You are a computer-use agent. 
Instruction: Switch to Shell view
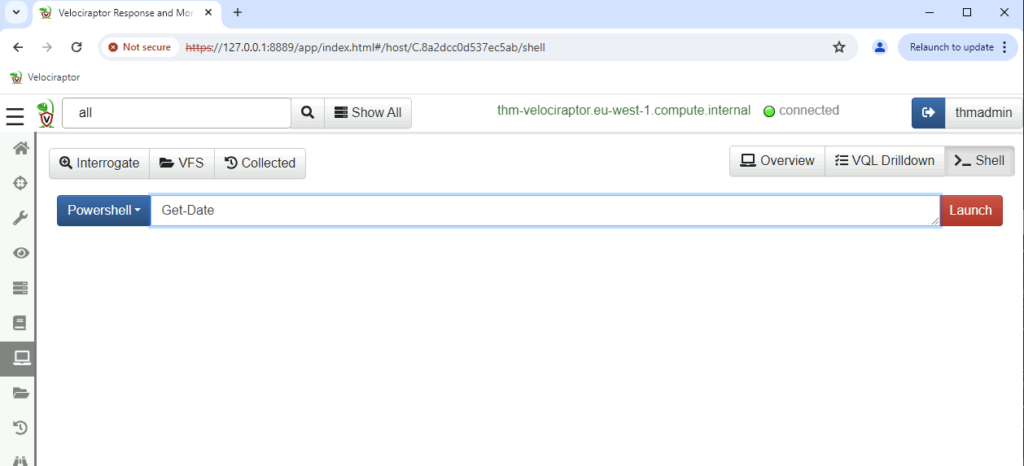[x=980, y=161]
